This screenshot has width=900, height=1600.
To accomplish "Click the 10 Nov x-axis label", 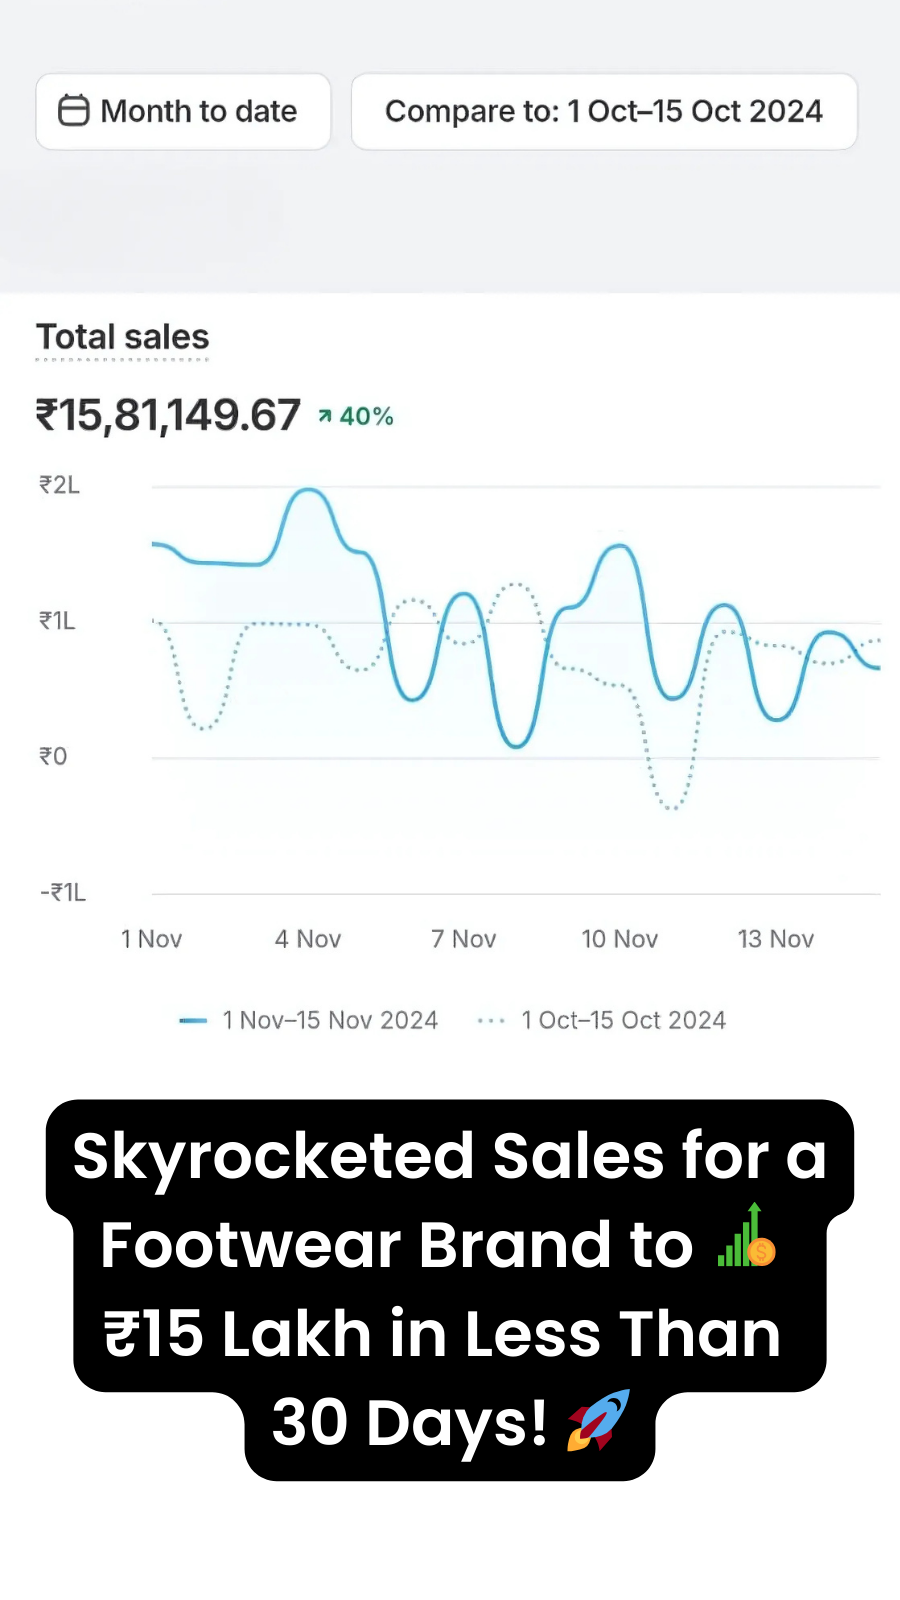I will coord(619,939).
